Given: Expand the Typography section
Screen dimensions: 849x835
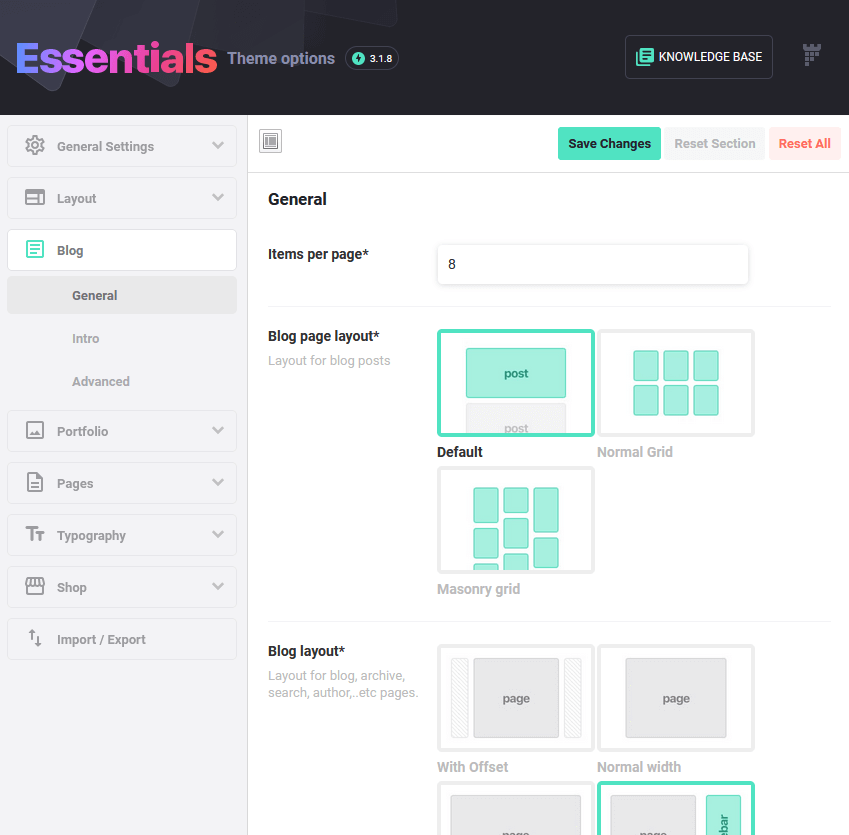Looking at the screenshot, I should [x=219, y=535].
